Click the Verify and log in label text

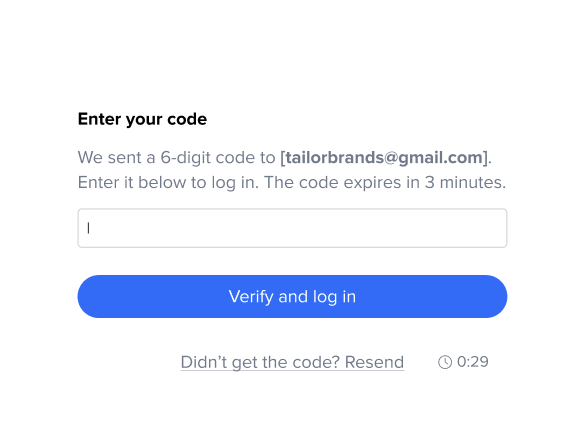(x=292, y=297)
